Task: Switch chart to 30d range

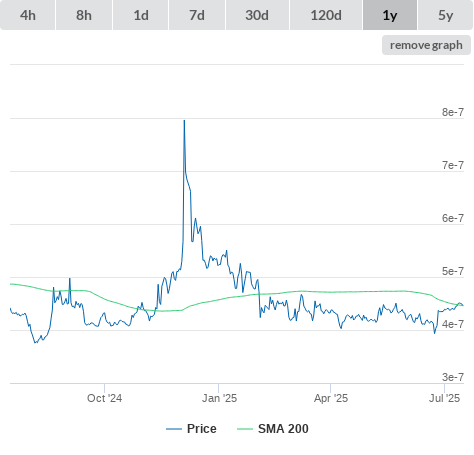Action: (257, 15)
